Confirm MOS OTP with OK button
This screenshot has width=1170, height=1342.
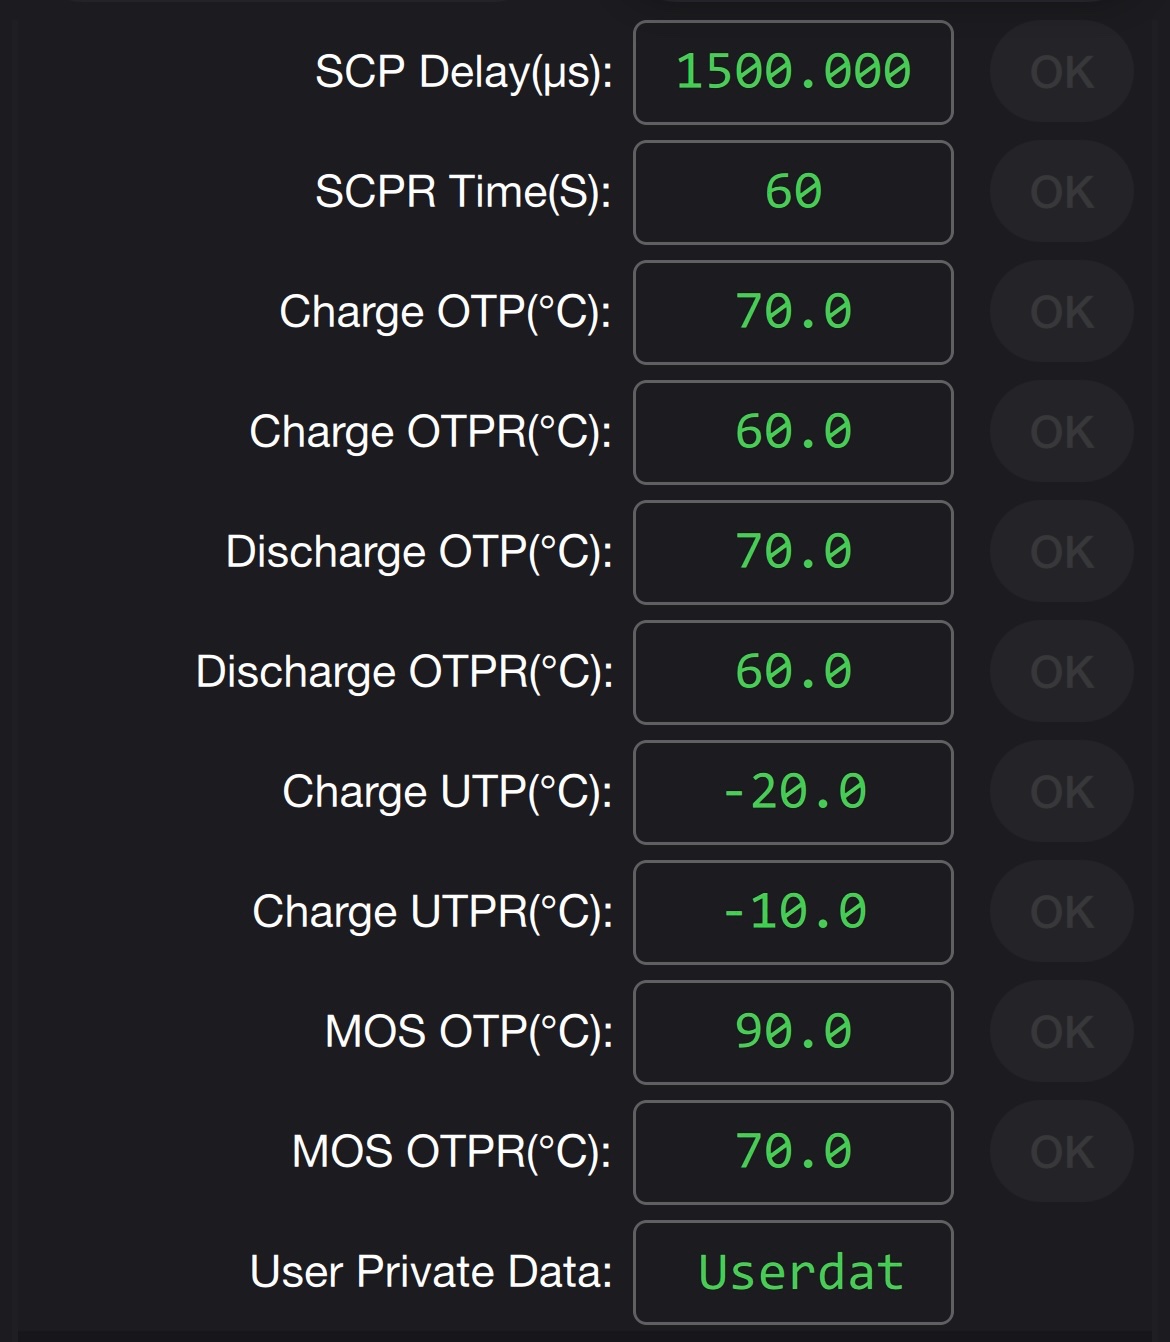coord(1061,1033)
